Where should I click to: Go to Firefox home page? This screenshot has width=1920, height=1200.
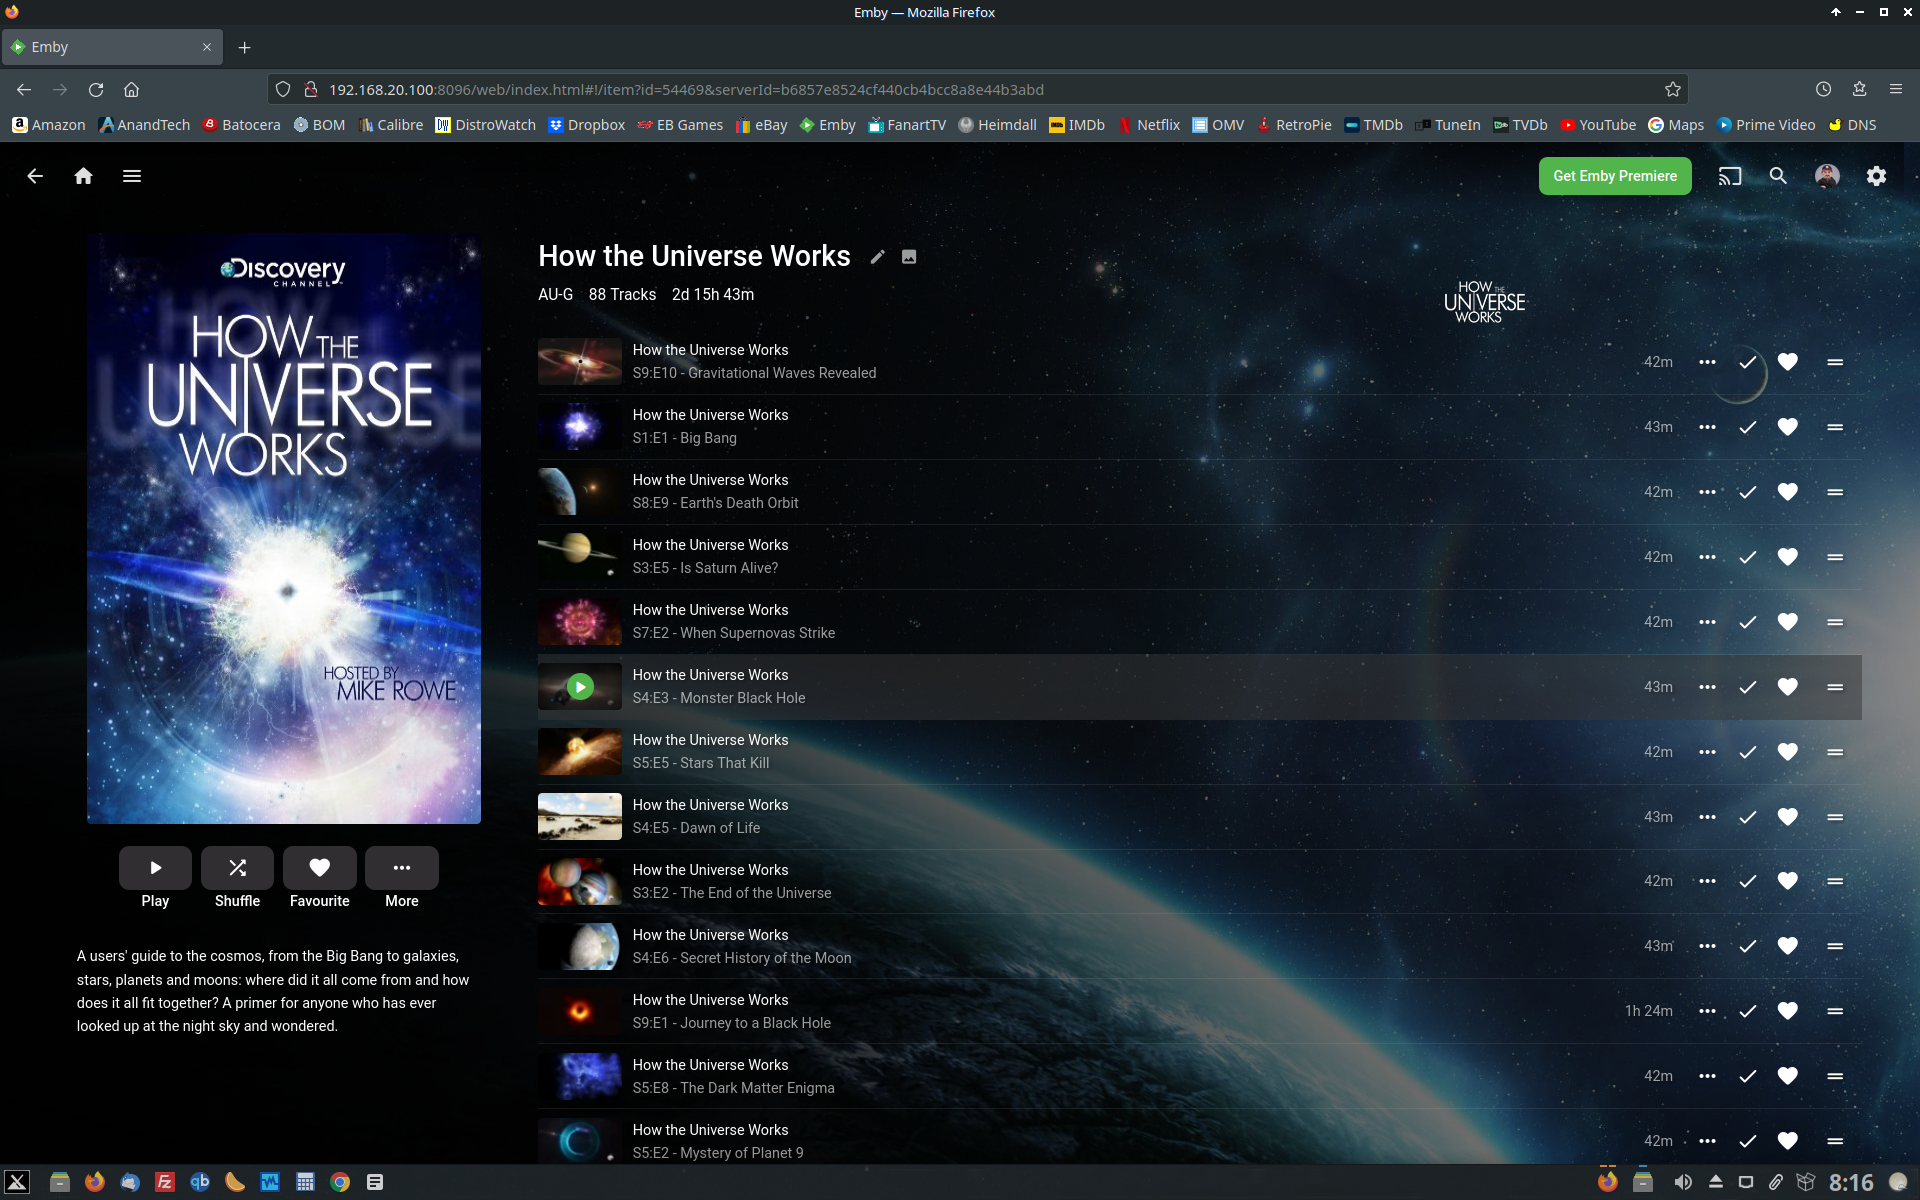[x=131, y=90]
